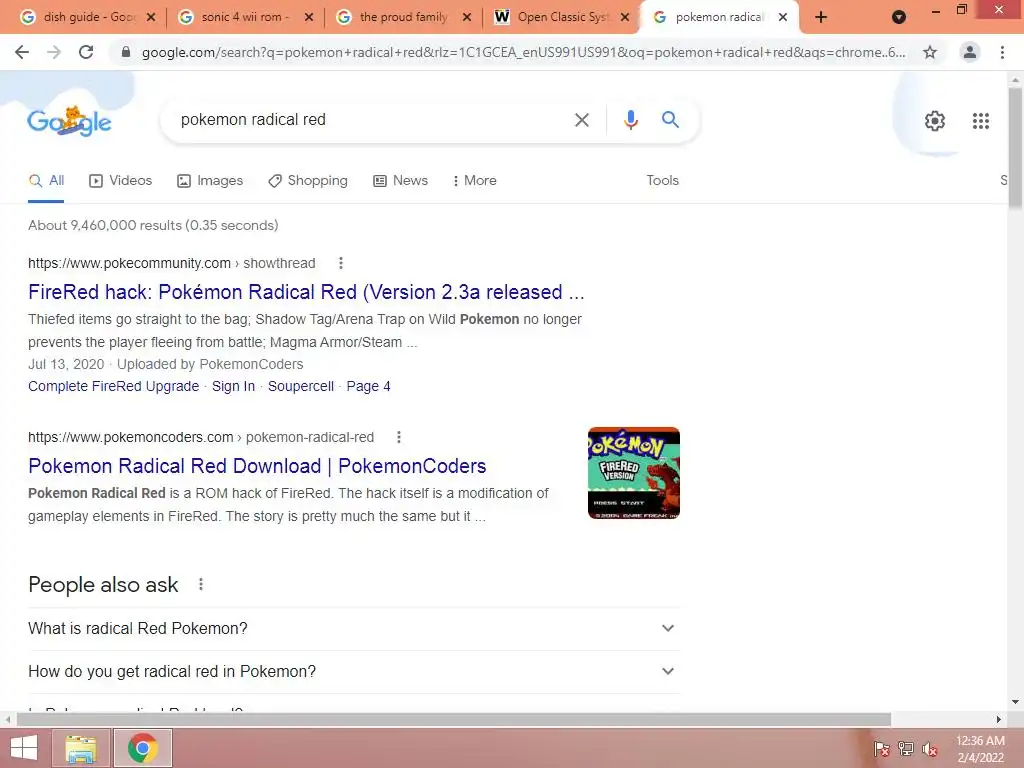Click the Chrome icon in the taskbar
Image resolution: width=1024 pixels, height=768 pixels.
point(143,748)
